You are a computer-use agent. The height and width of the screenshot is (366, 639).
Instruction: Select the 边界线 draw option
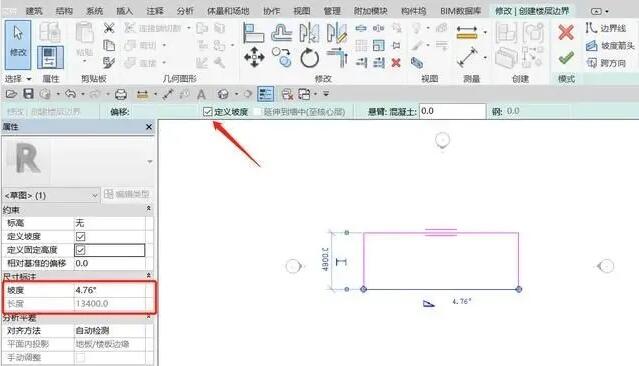click(606, 28)
